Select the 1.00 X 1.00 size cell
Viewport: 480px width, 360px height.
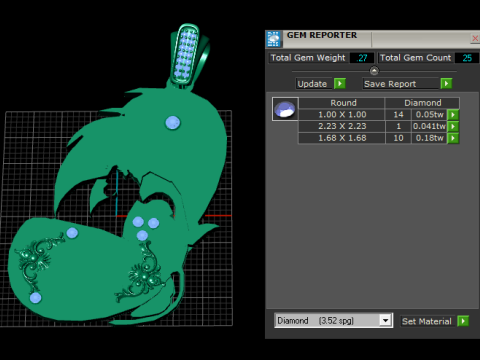point(342,115)
